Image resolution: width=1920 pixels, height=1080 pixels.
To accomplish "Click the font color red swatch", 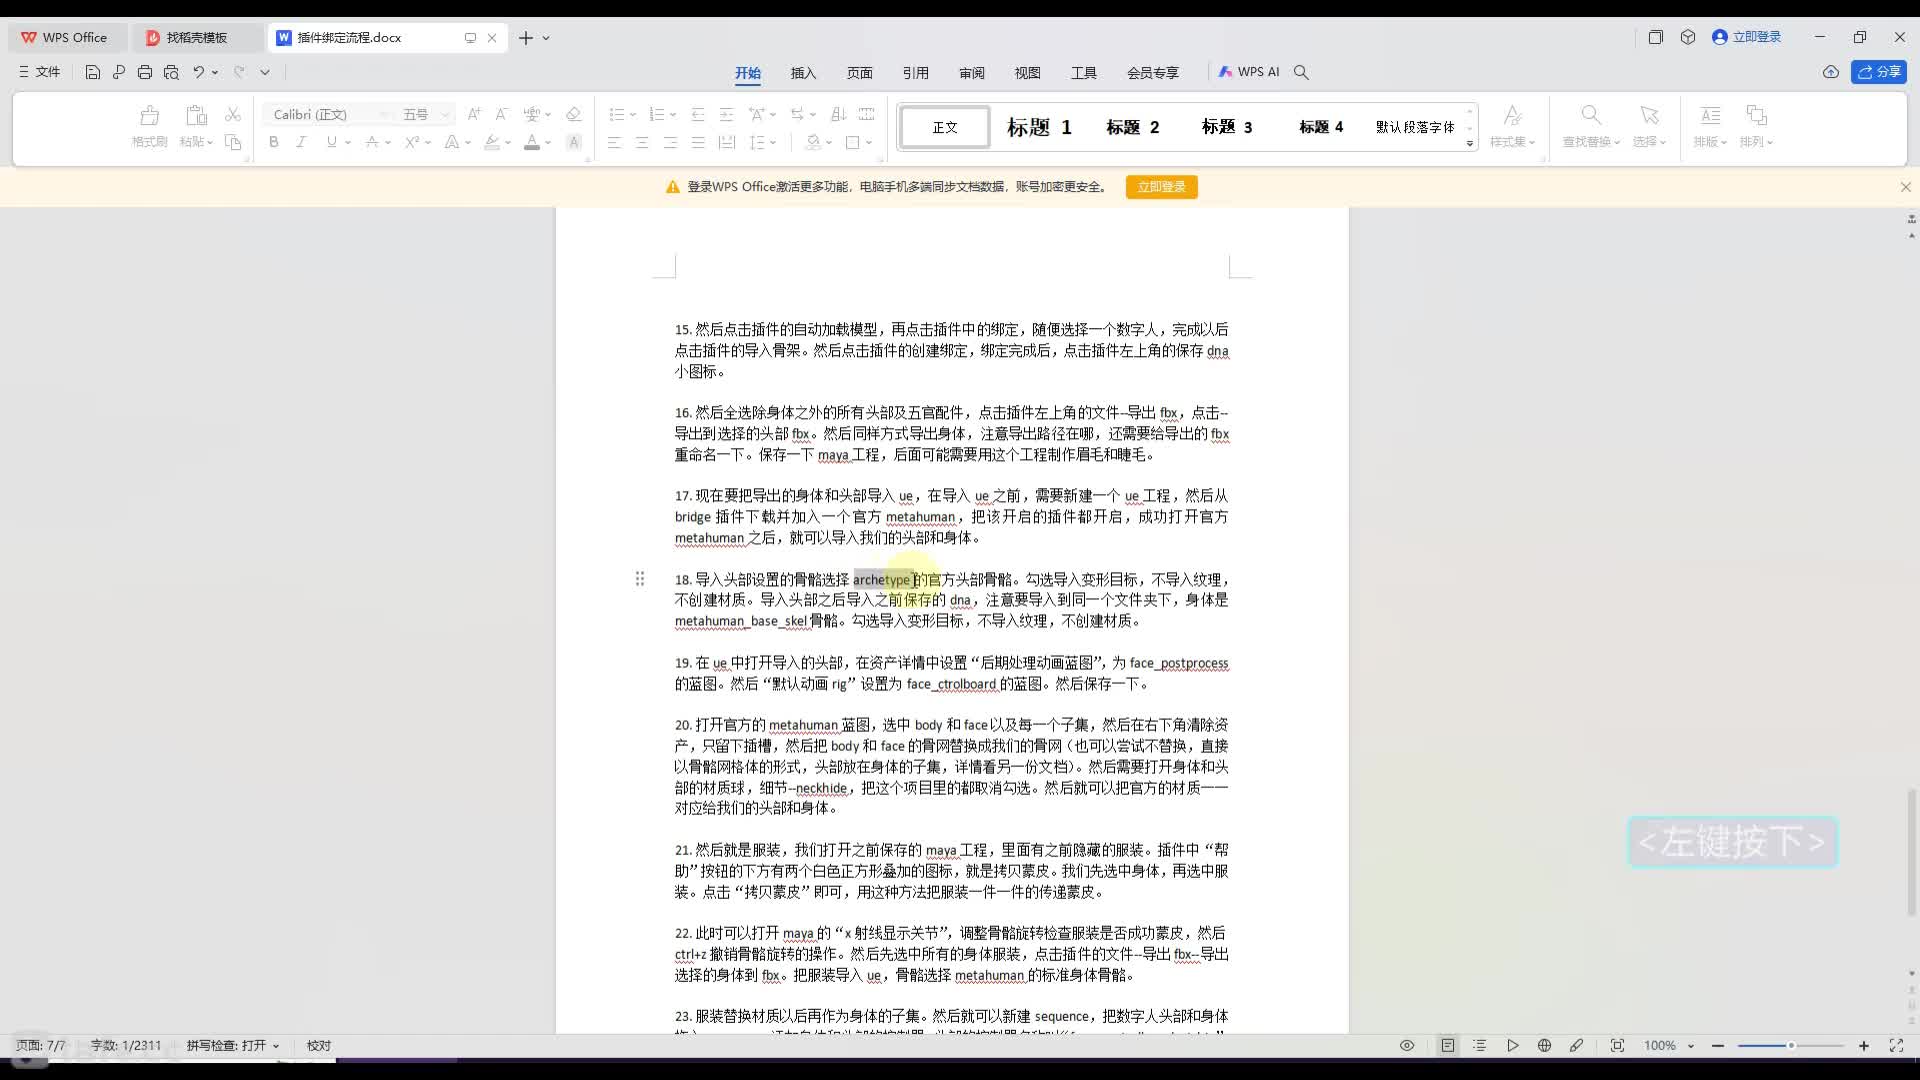I will click(x=532, y=142).
